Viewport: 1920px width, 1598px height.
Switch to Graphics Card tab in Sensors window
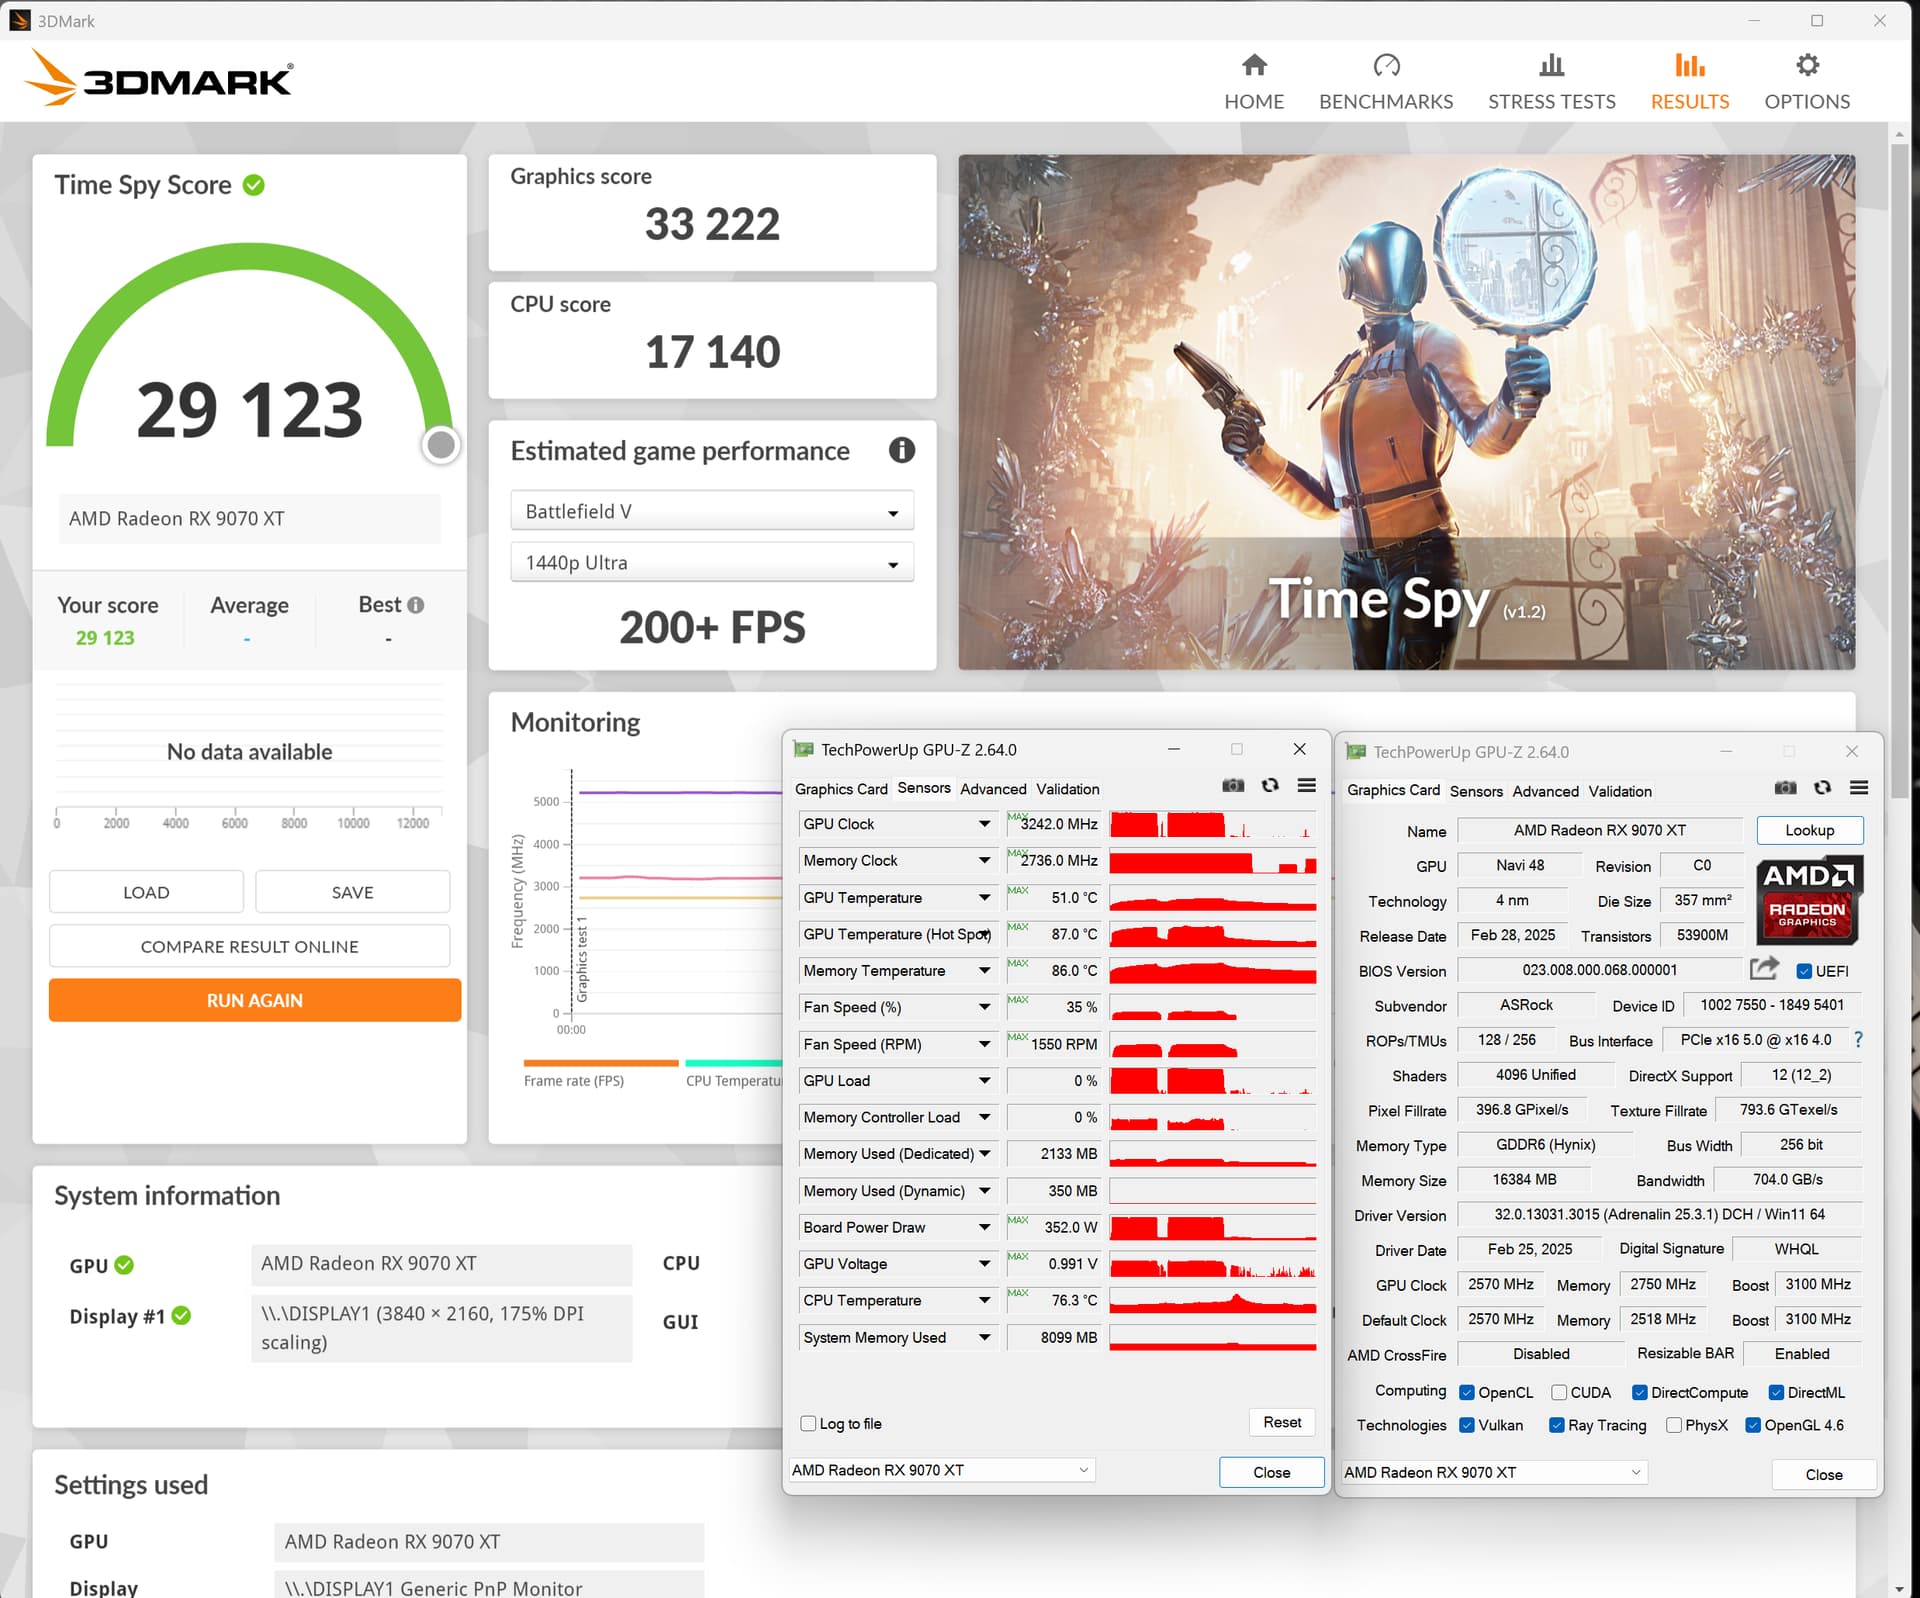tap(841, 789)
